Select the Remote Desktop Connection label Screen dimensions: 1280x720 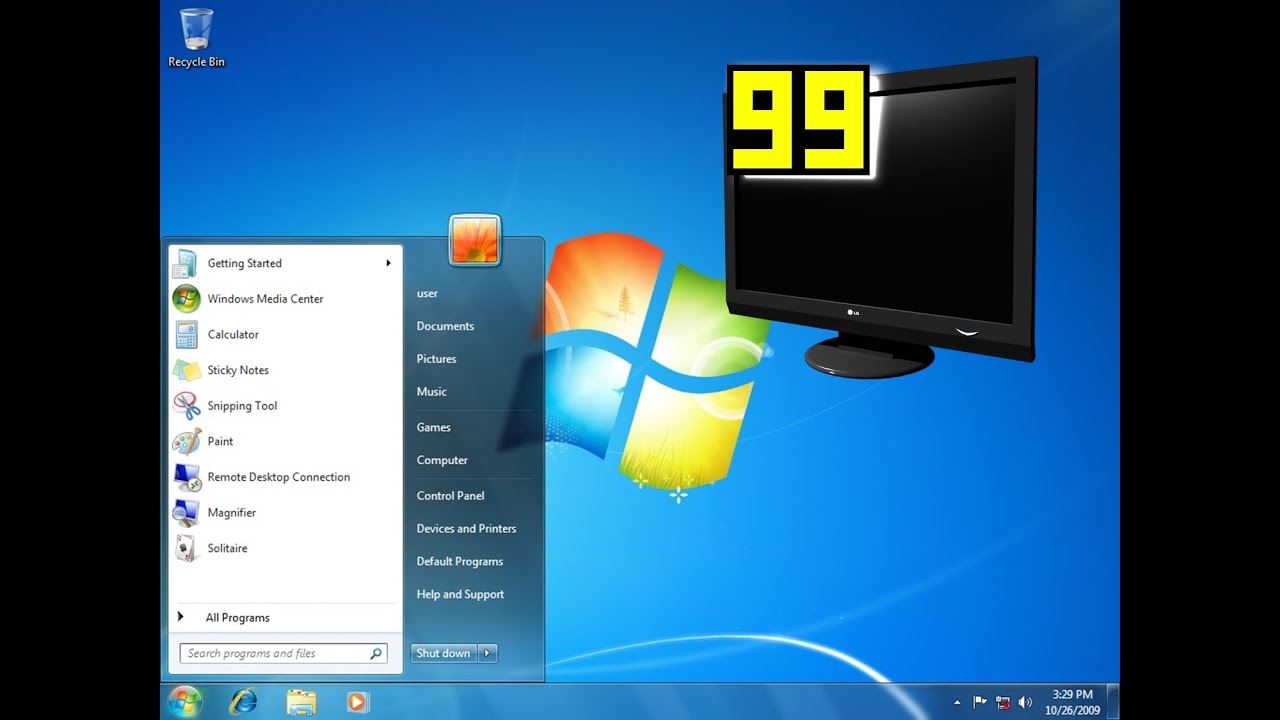point(279,477)
